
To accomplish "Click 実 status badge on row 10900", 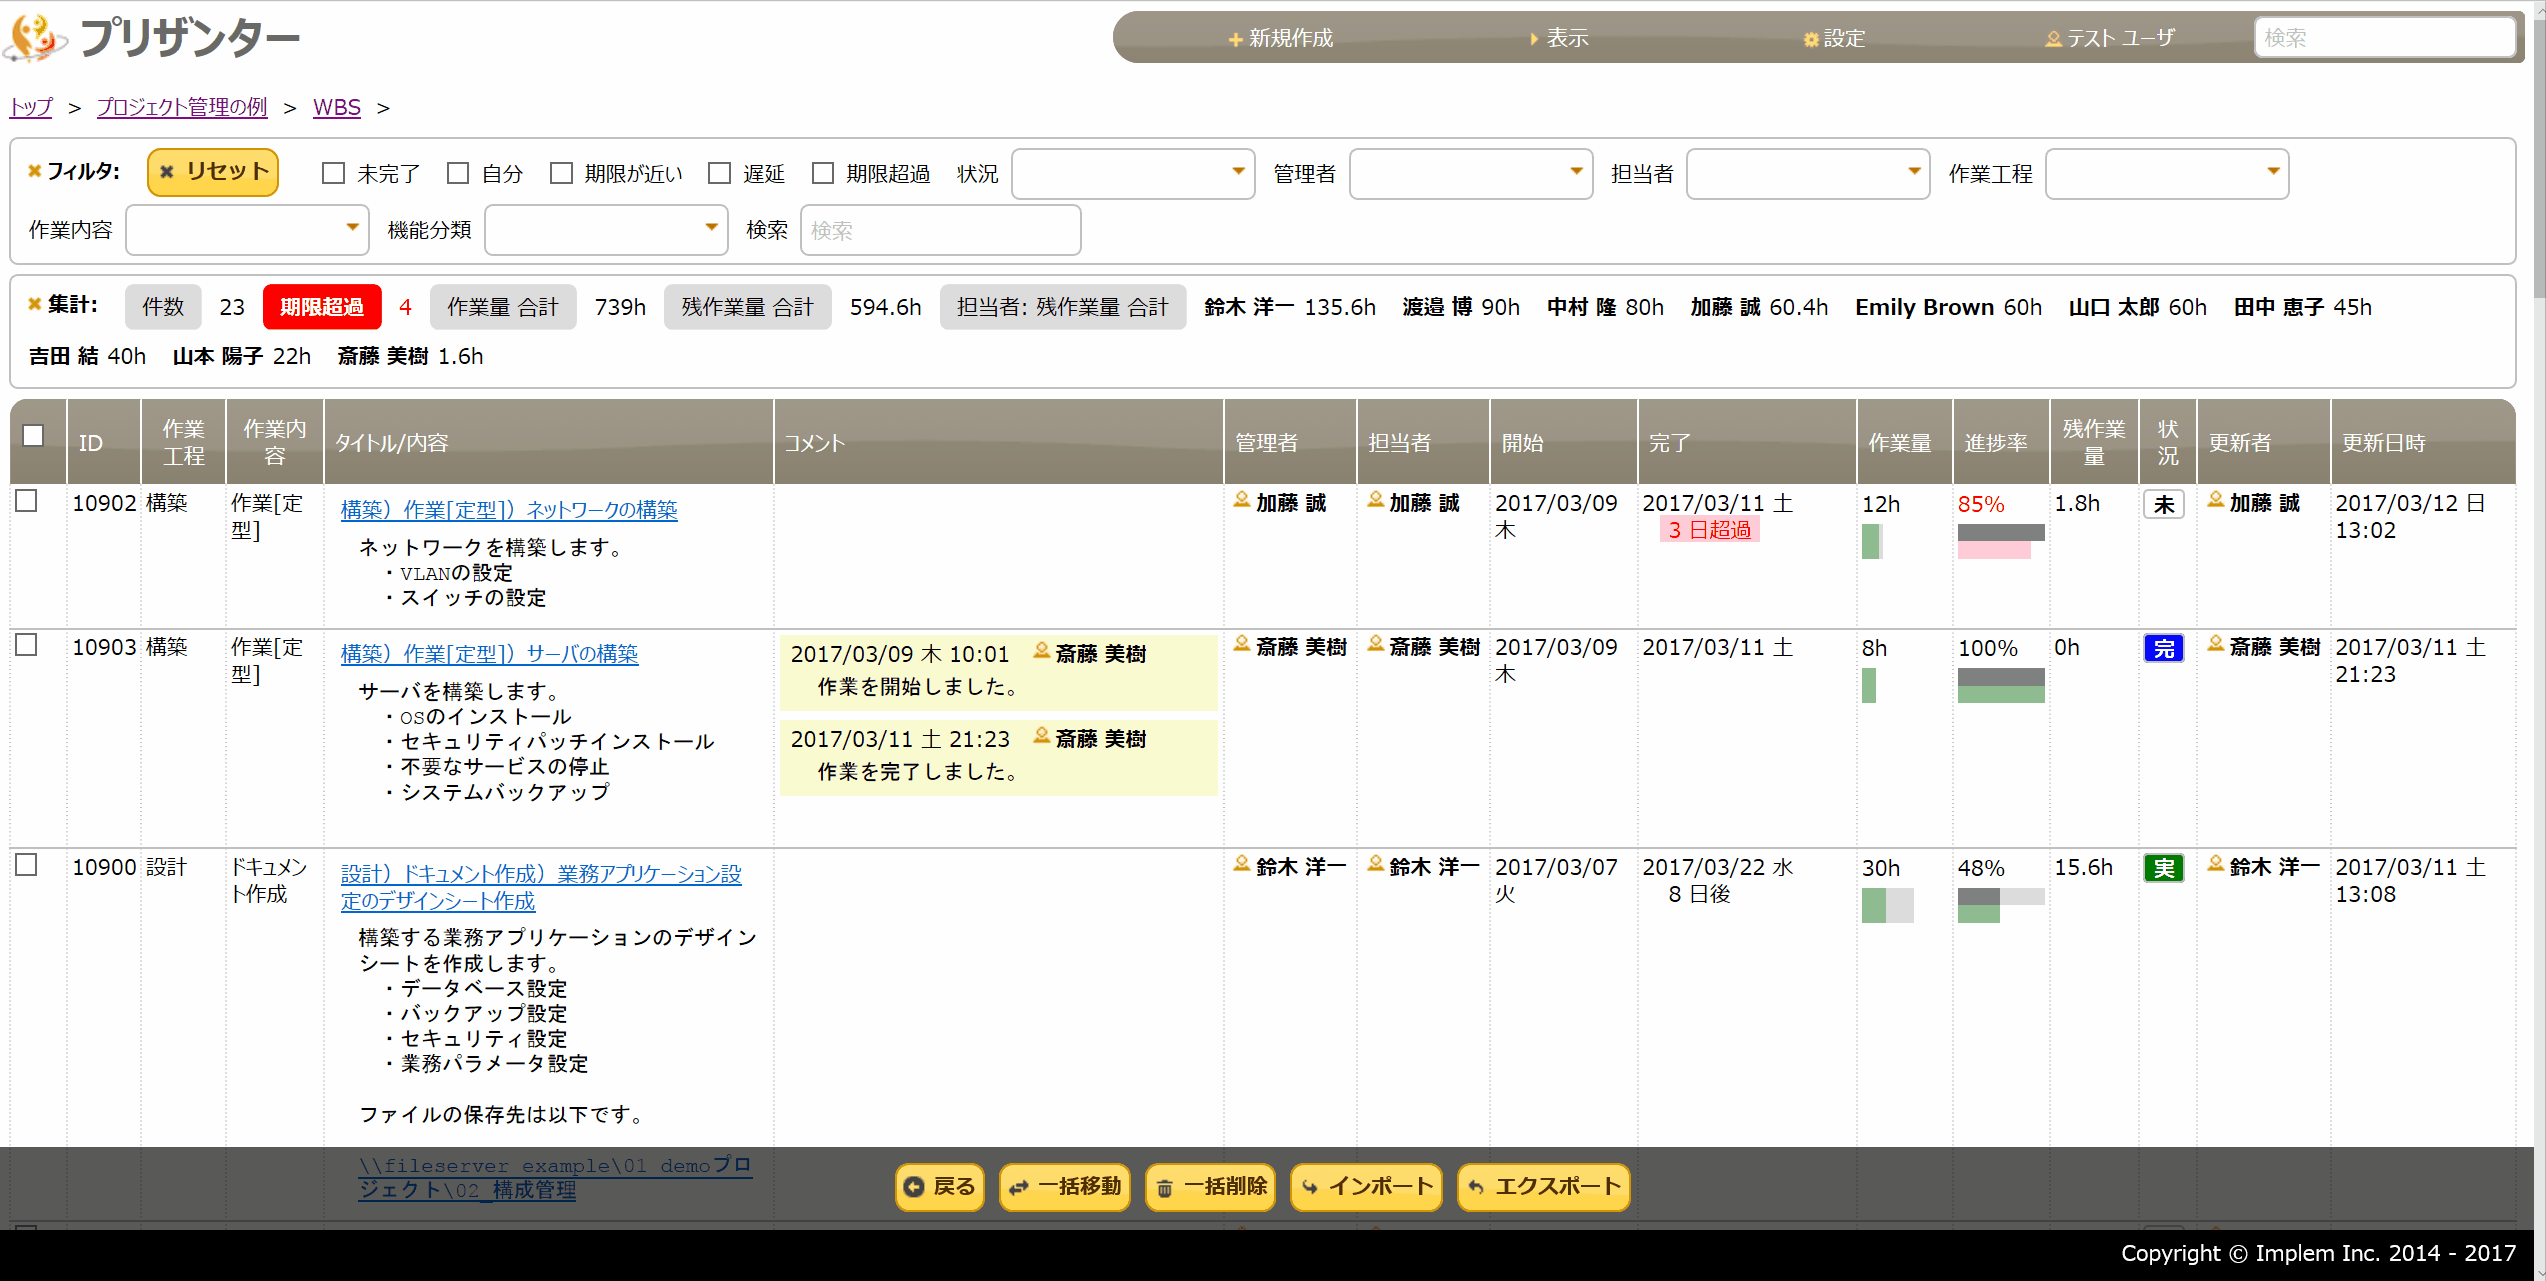I will 2164,869.
